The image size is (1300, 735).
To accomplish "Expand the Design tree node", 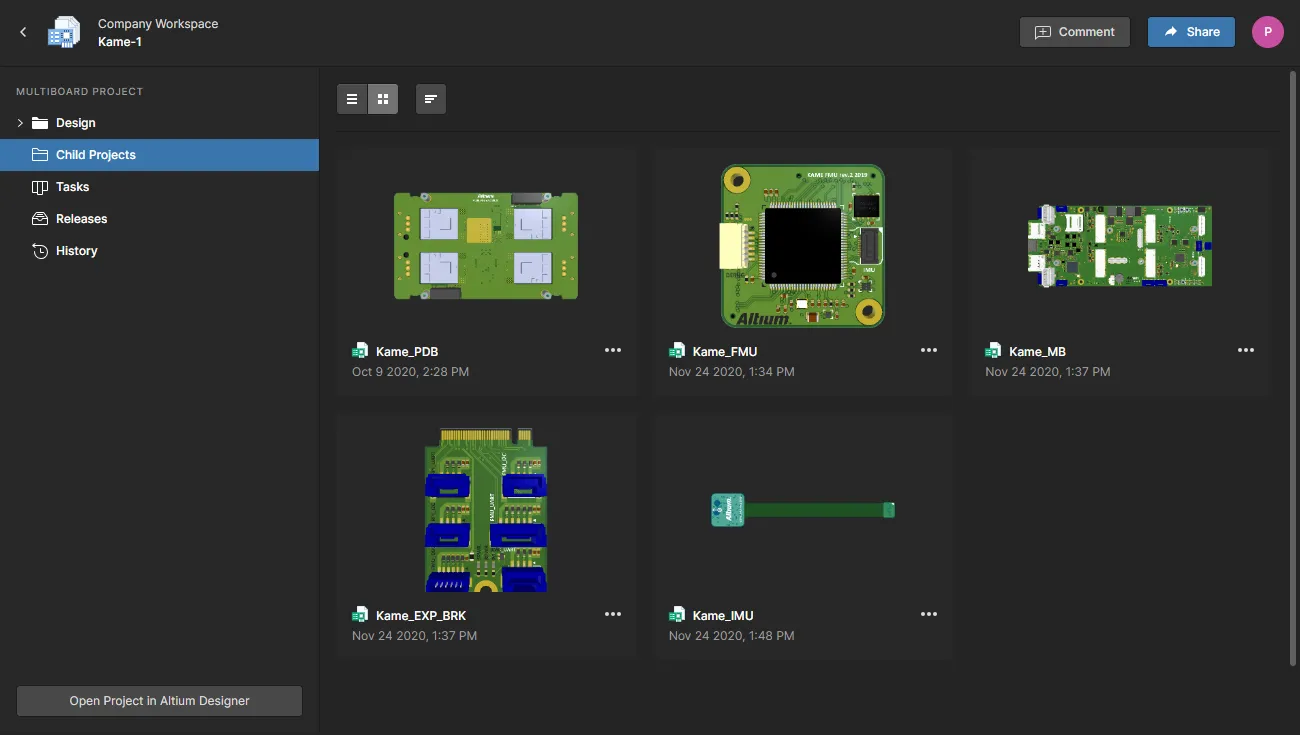I will tap(20, 123).
